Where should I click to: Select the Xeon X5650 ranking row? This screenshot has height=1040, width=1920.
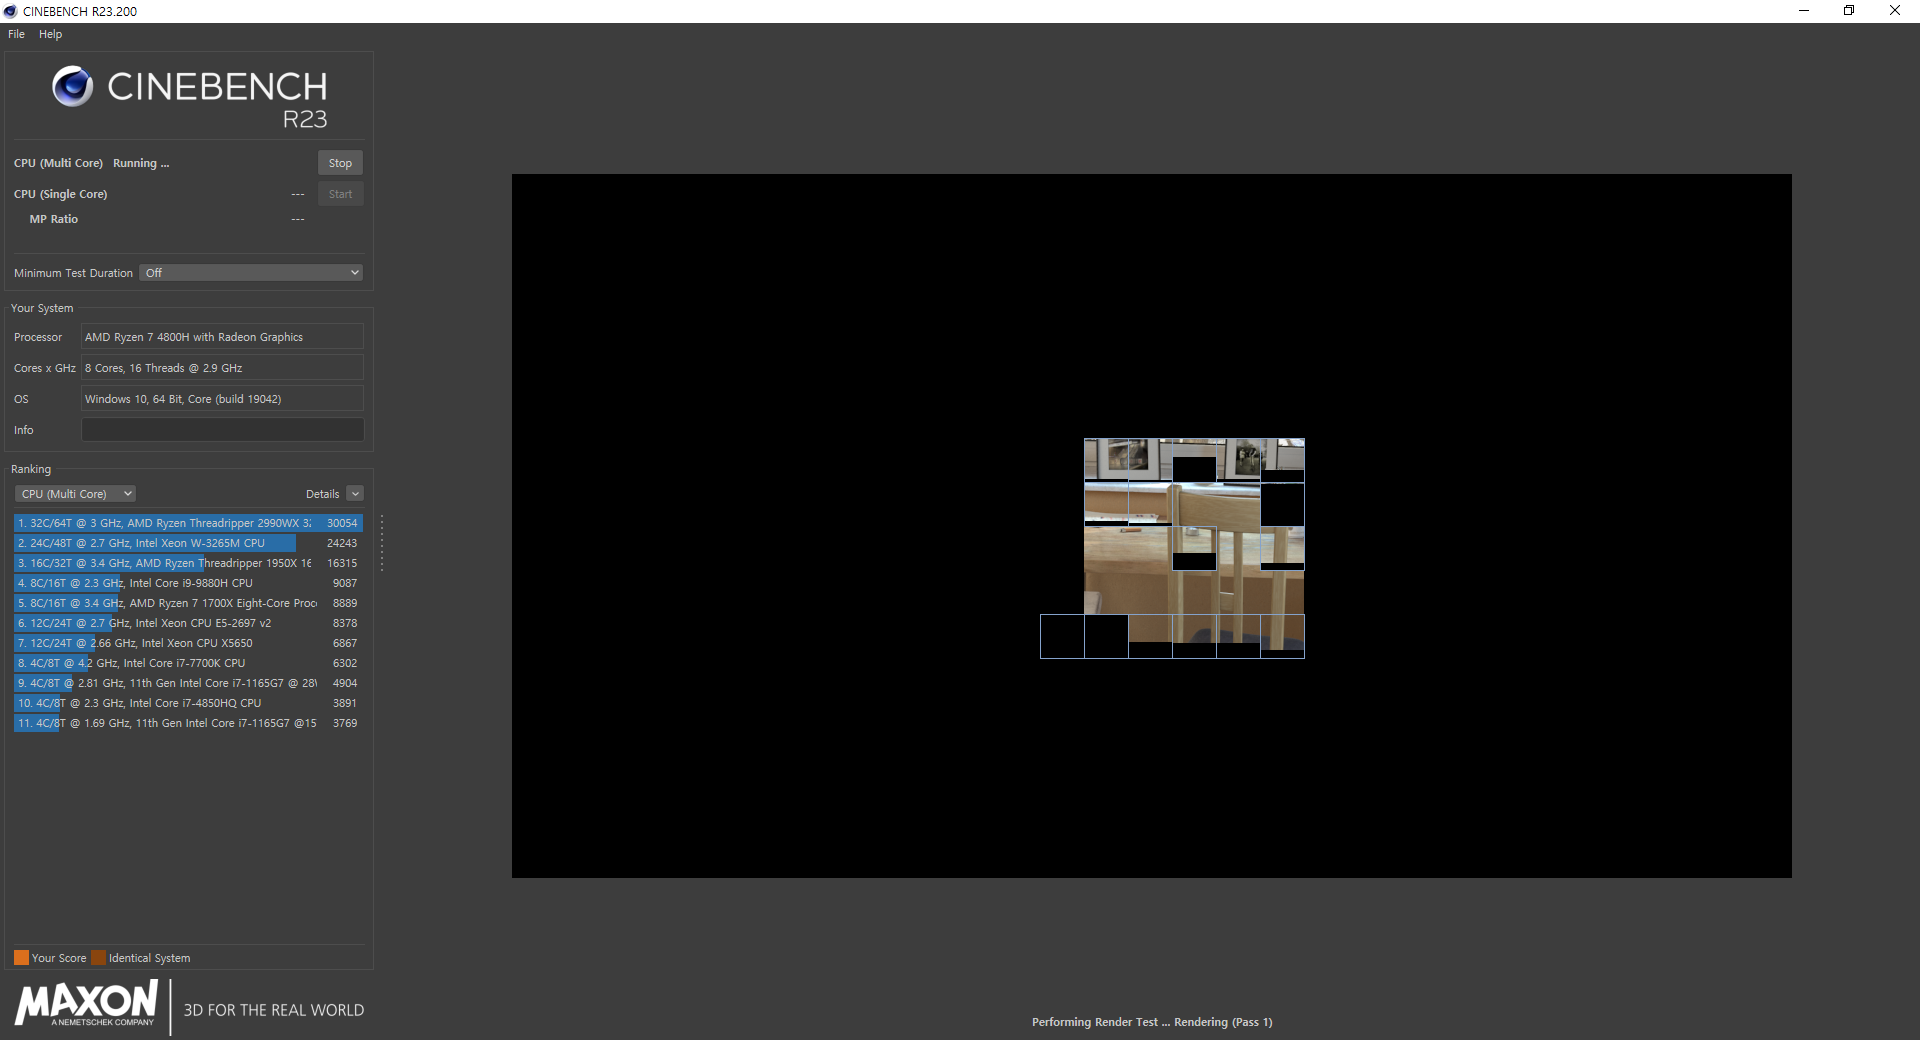click(x=188, y=643)
